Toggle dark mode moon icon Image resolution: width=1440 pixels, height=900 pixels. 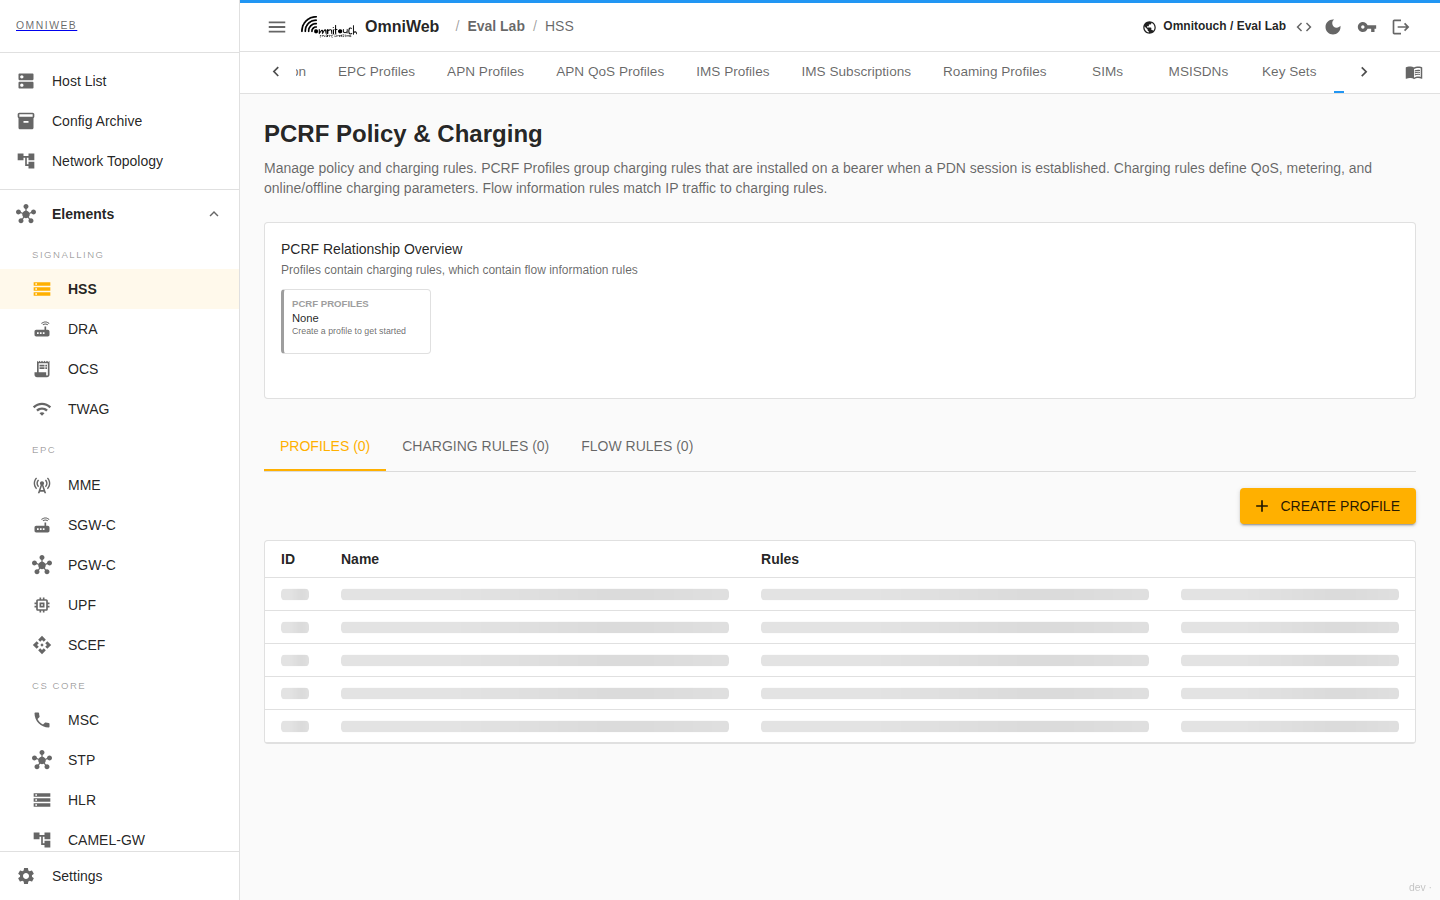click(x=1333, y=27)
